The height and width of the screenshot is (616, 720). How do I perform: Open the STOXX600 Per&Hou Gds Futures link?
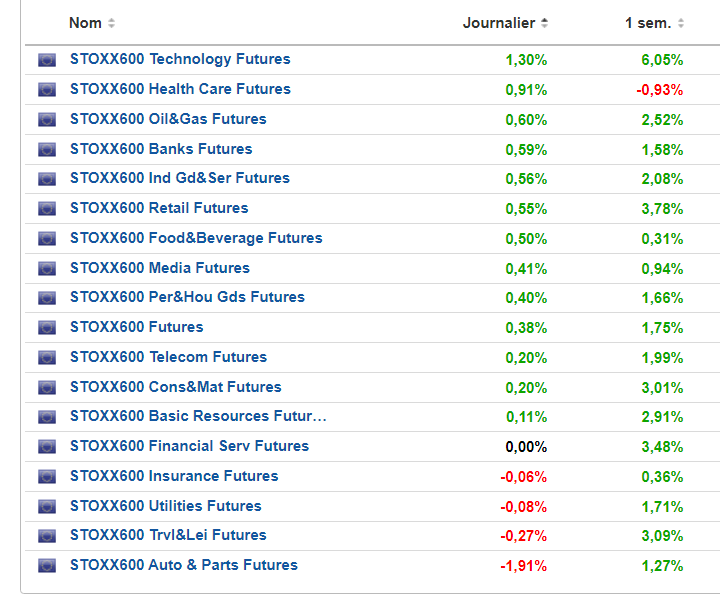click(187, 297)
